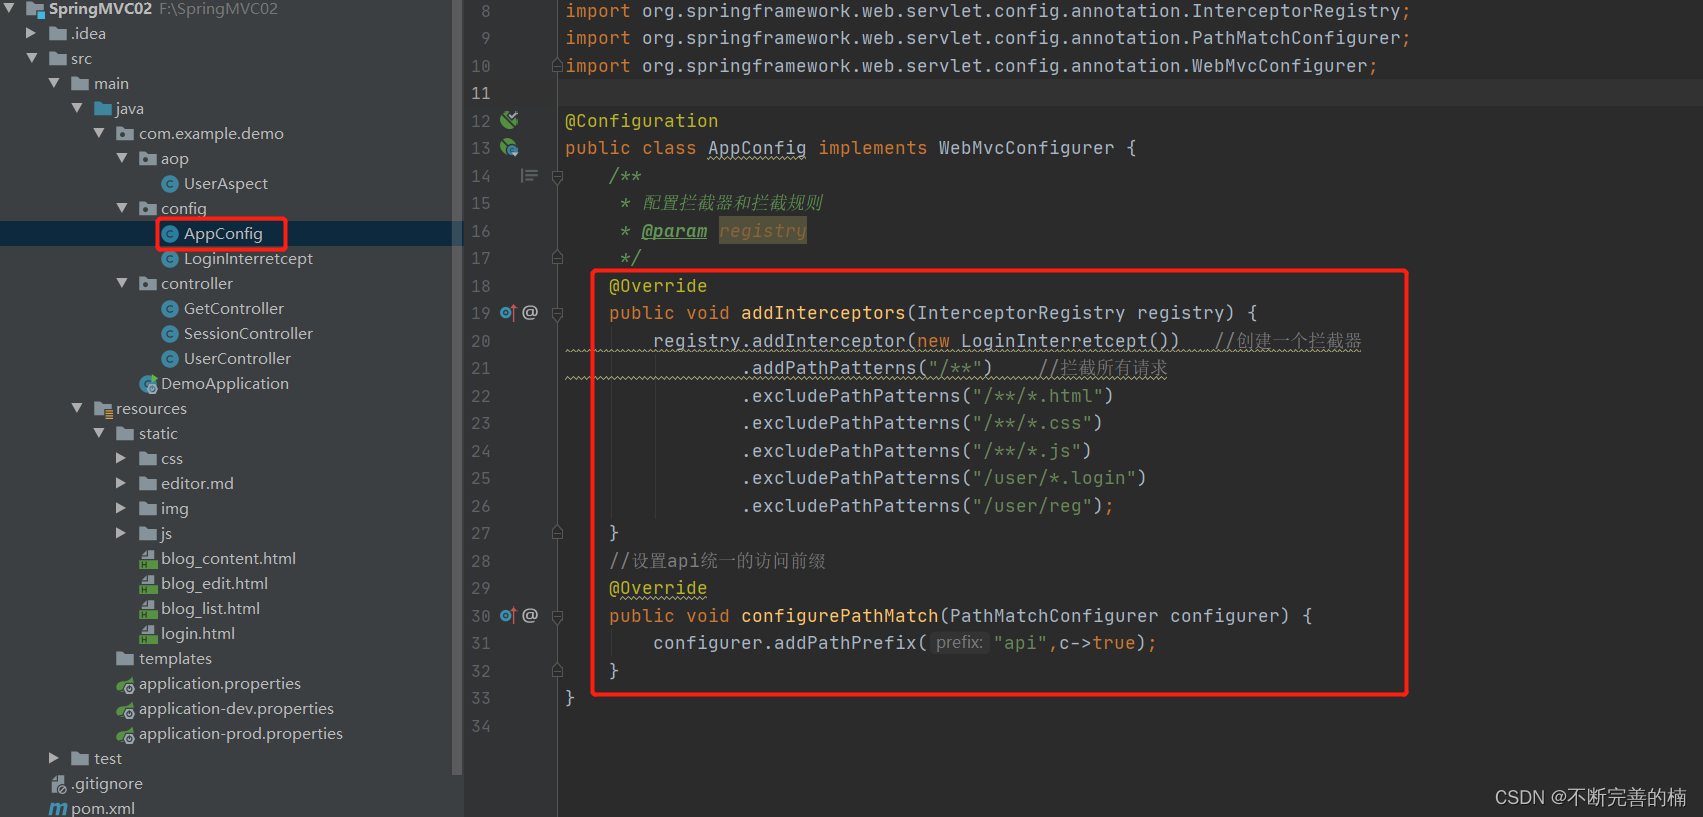This screenshot has width=1703, height=817.
Task: Open application-dev.properties file
Action: point(236,708)
